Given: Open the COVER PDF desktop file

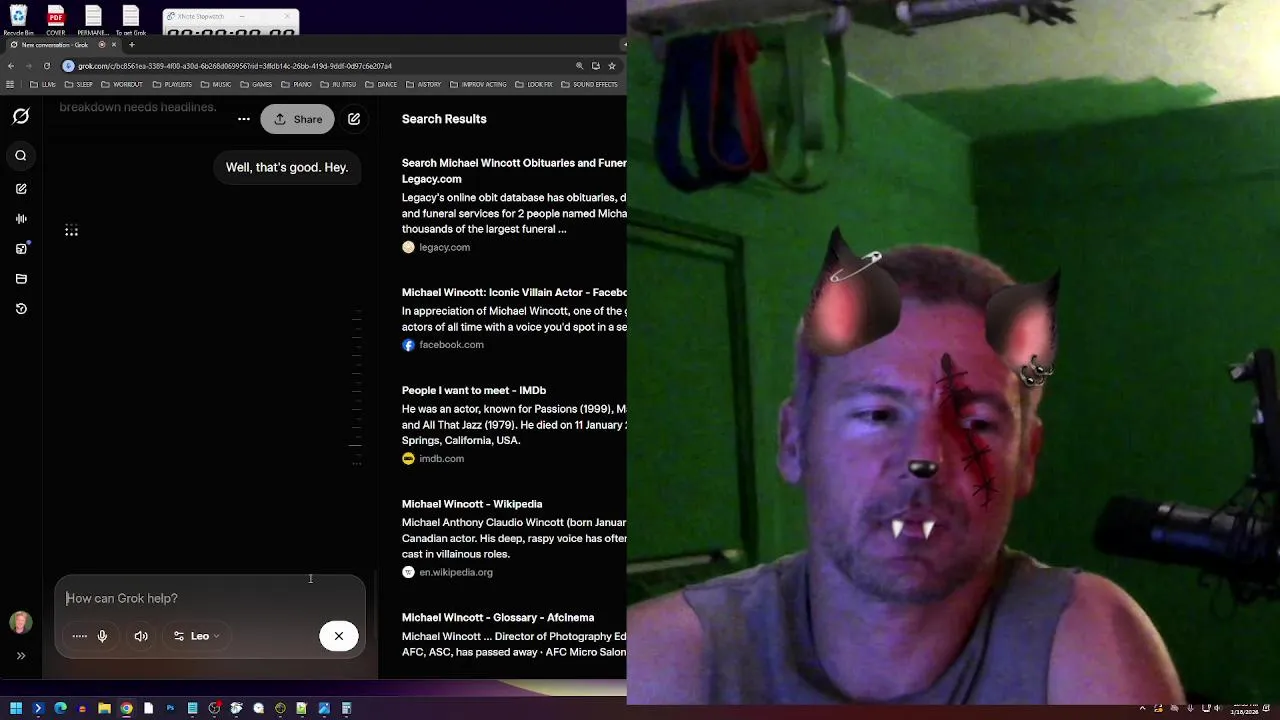Looking at the screenshot, I should [56, 19].
